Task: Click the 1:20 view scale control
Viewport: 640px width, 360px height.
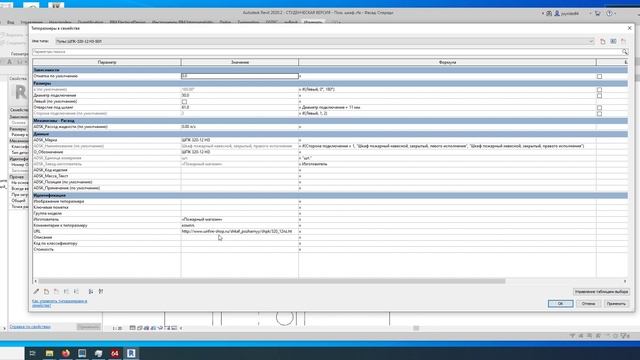Action: click(x=117, y=328)
